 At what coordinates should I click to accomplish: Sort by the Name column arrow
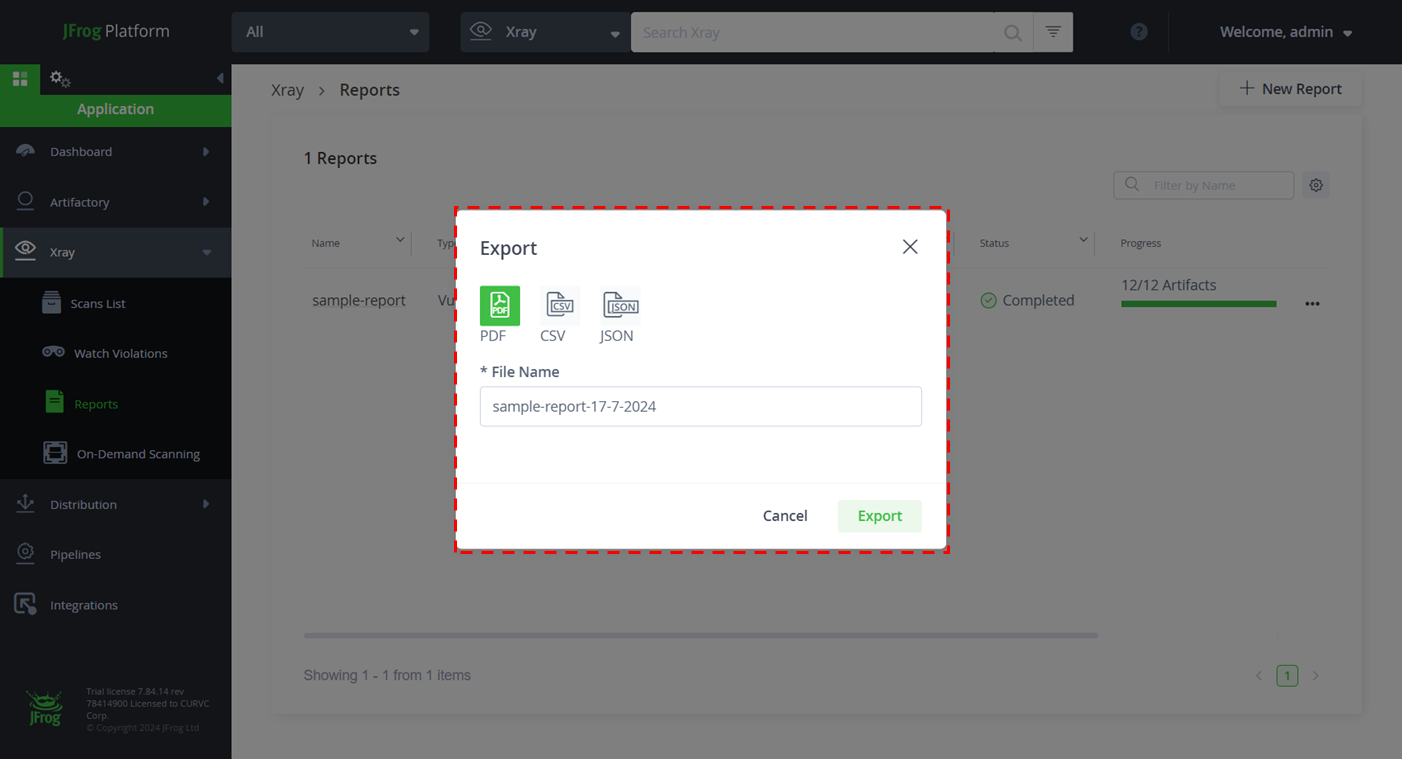(x=400, y=240)
